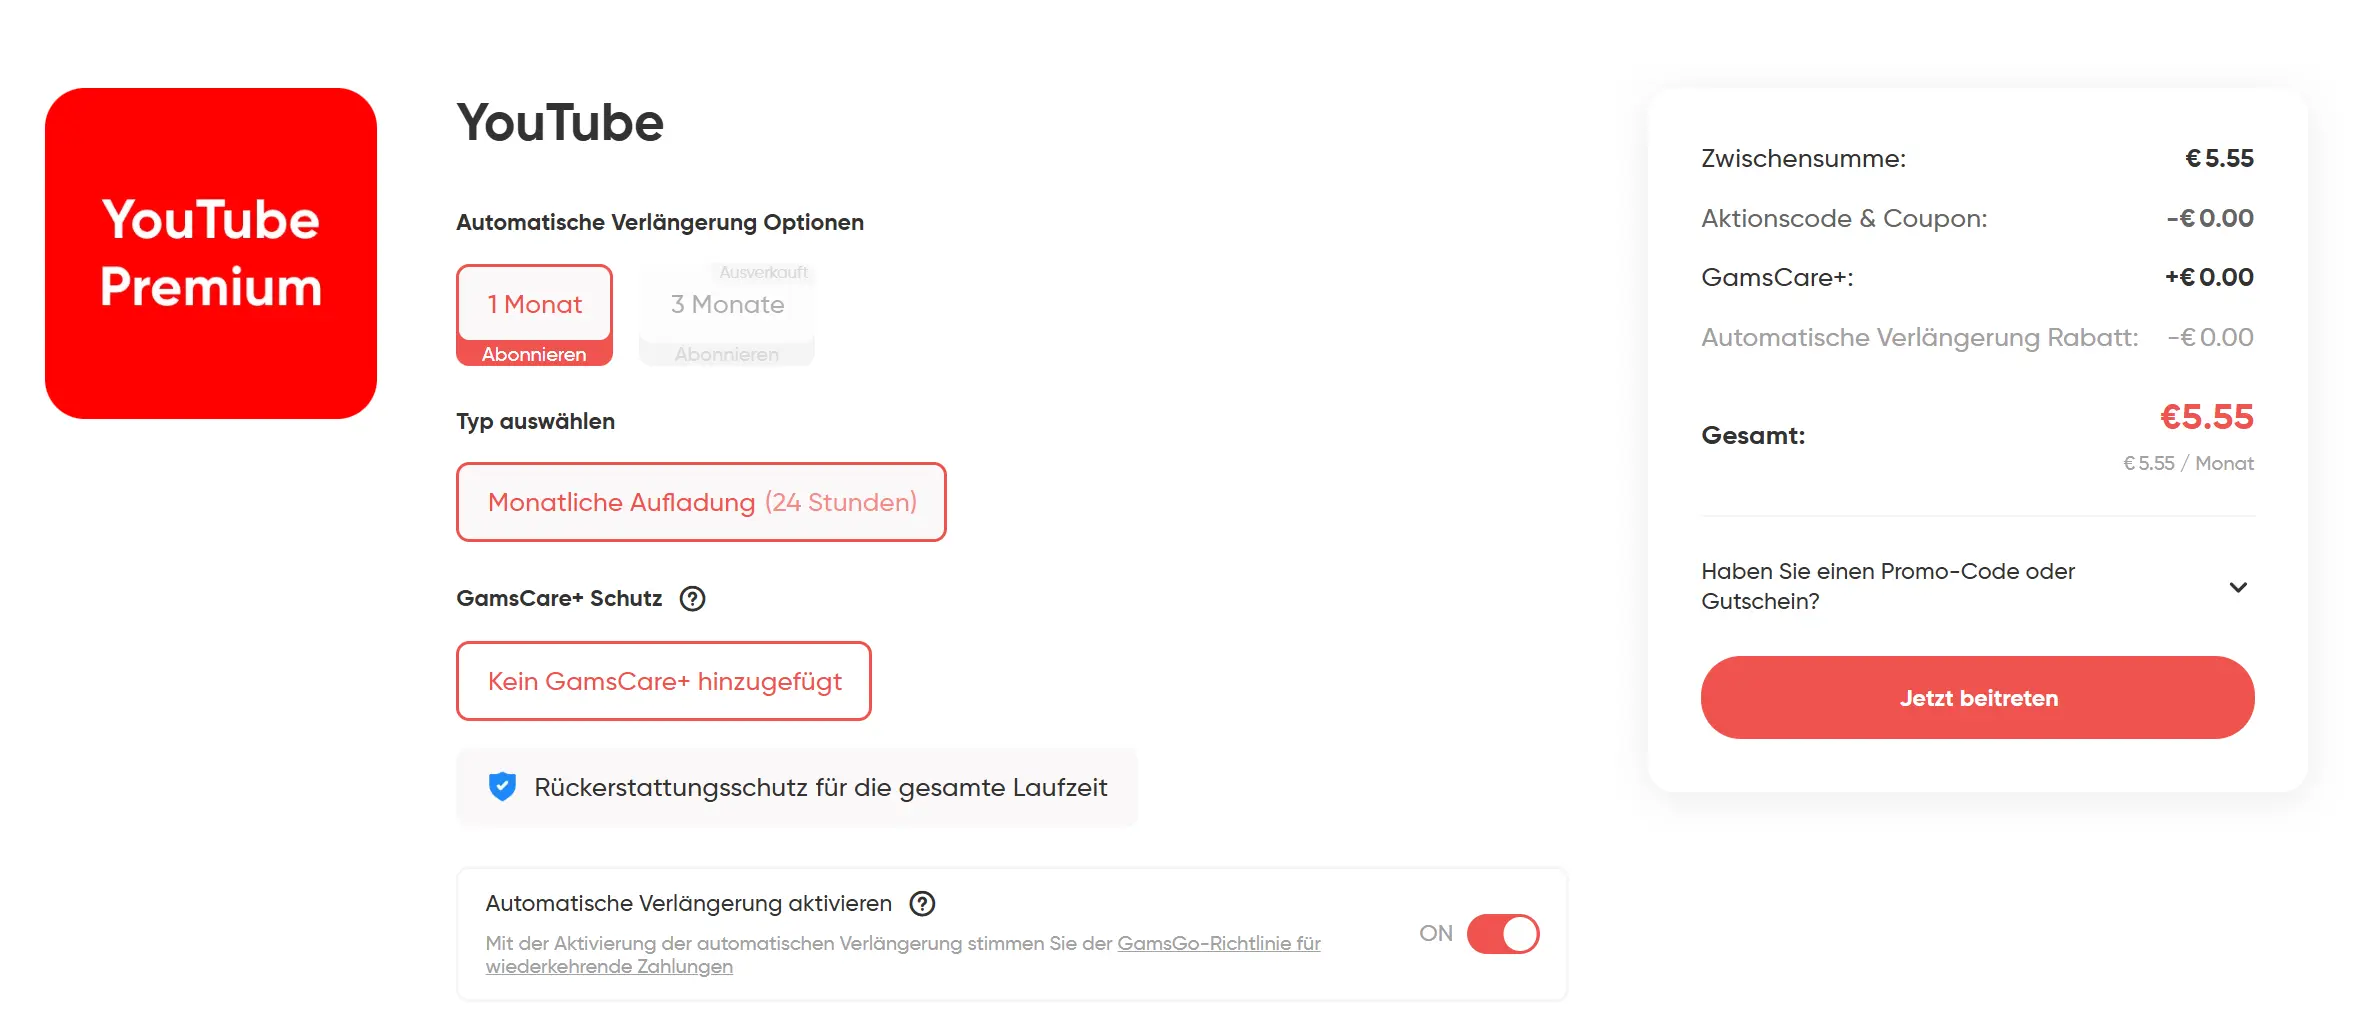Click the red Gesamt price €5.55

pyautogui.click(x=2206, y=417)
